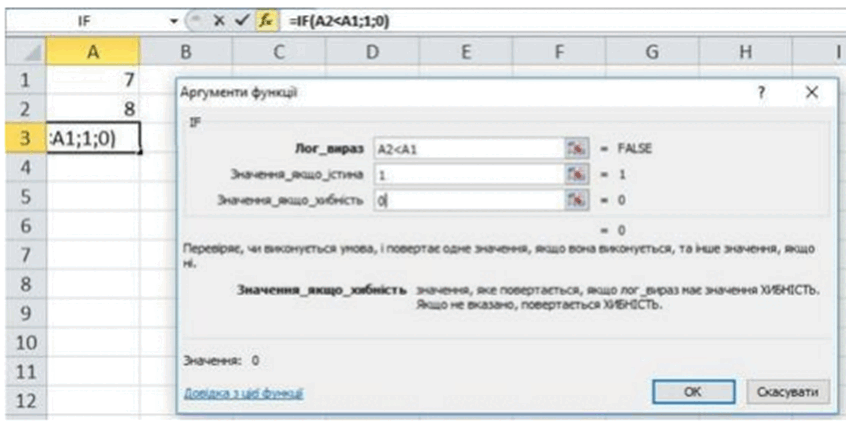846x431 pixels.
Task: Click empty cell A8
Action: (93, 284)
